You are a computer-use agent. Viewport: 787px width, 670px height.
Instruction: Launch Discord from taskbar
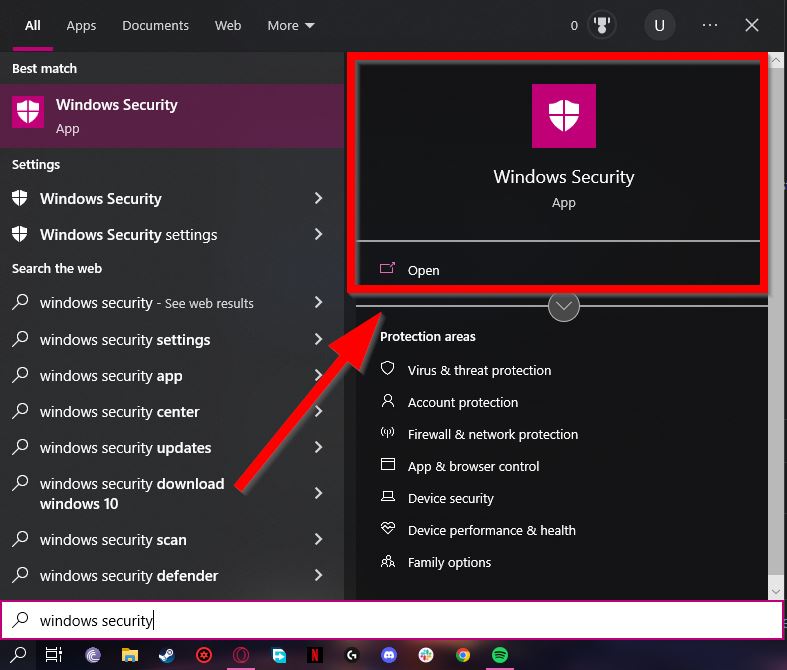[x=389, y=655]
